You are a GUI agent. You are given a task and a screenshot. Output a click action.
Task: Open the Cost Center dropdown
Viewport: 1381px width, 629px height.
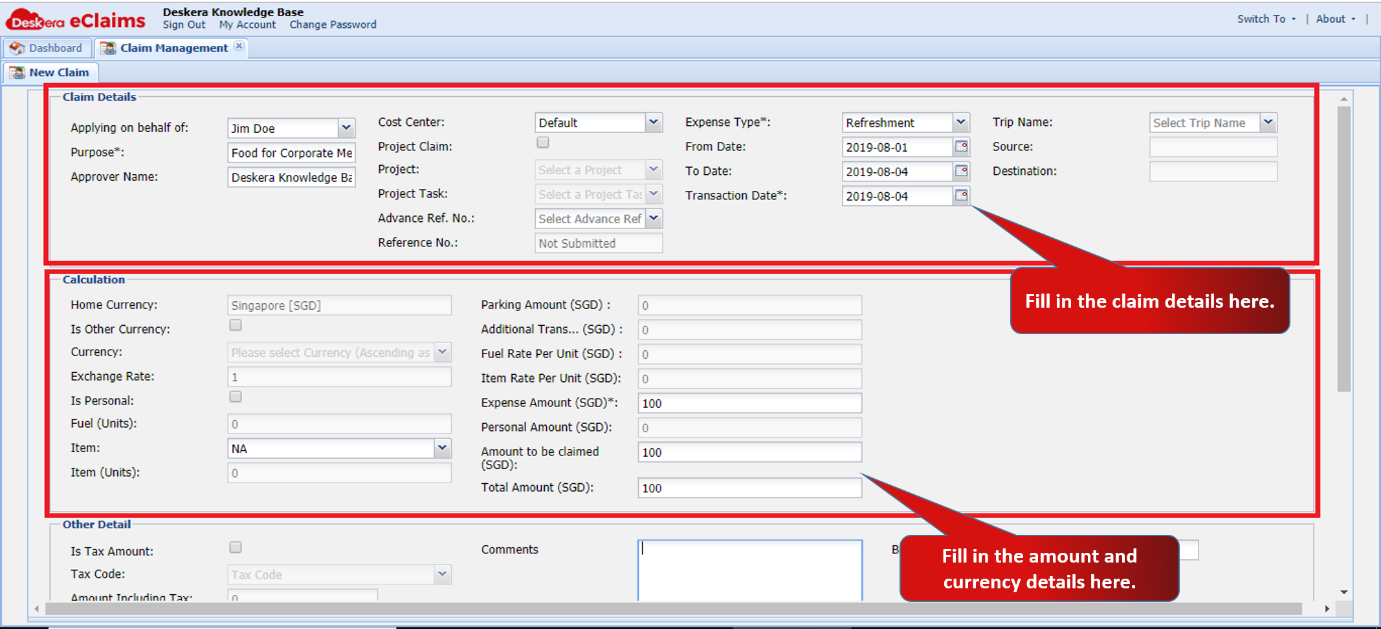pyautogui.click(x=654, y=122)
